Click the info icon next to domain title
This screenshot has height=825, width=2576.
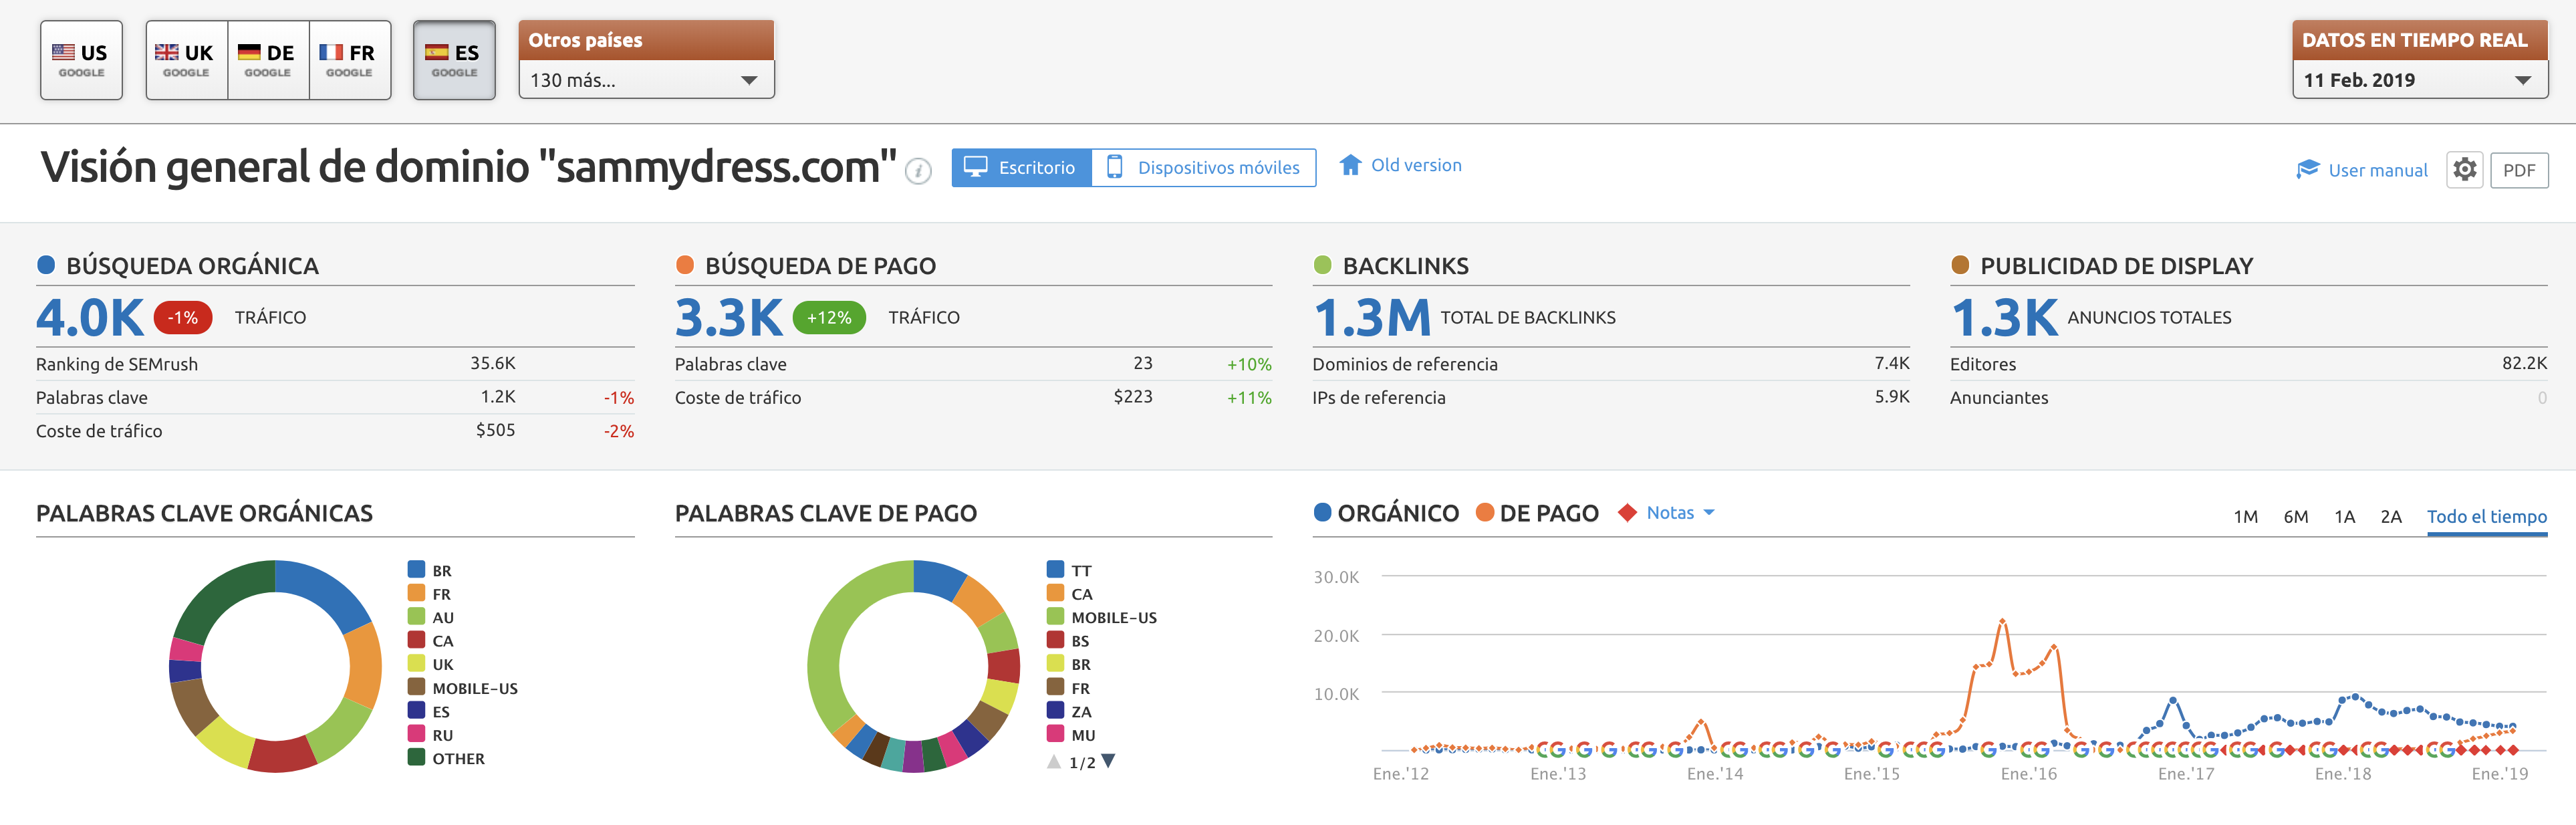[918, 172]
